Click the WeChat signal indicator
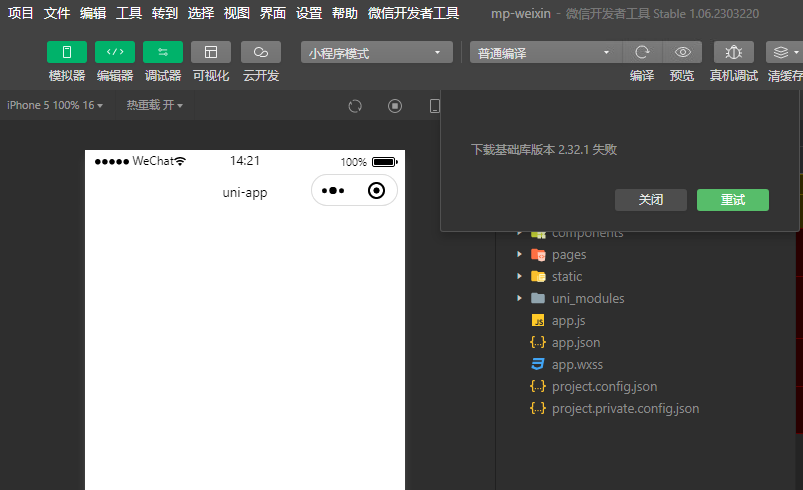Screen dimensions: 803x490 140,161
